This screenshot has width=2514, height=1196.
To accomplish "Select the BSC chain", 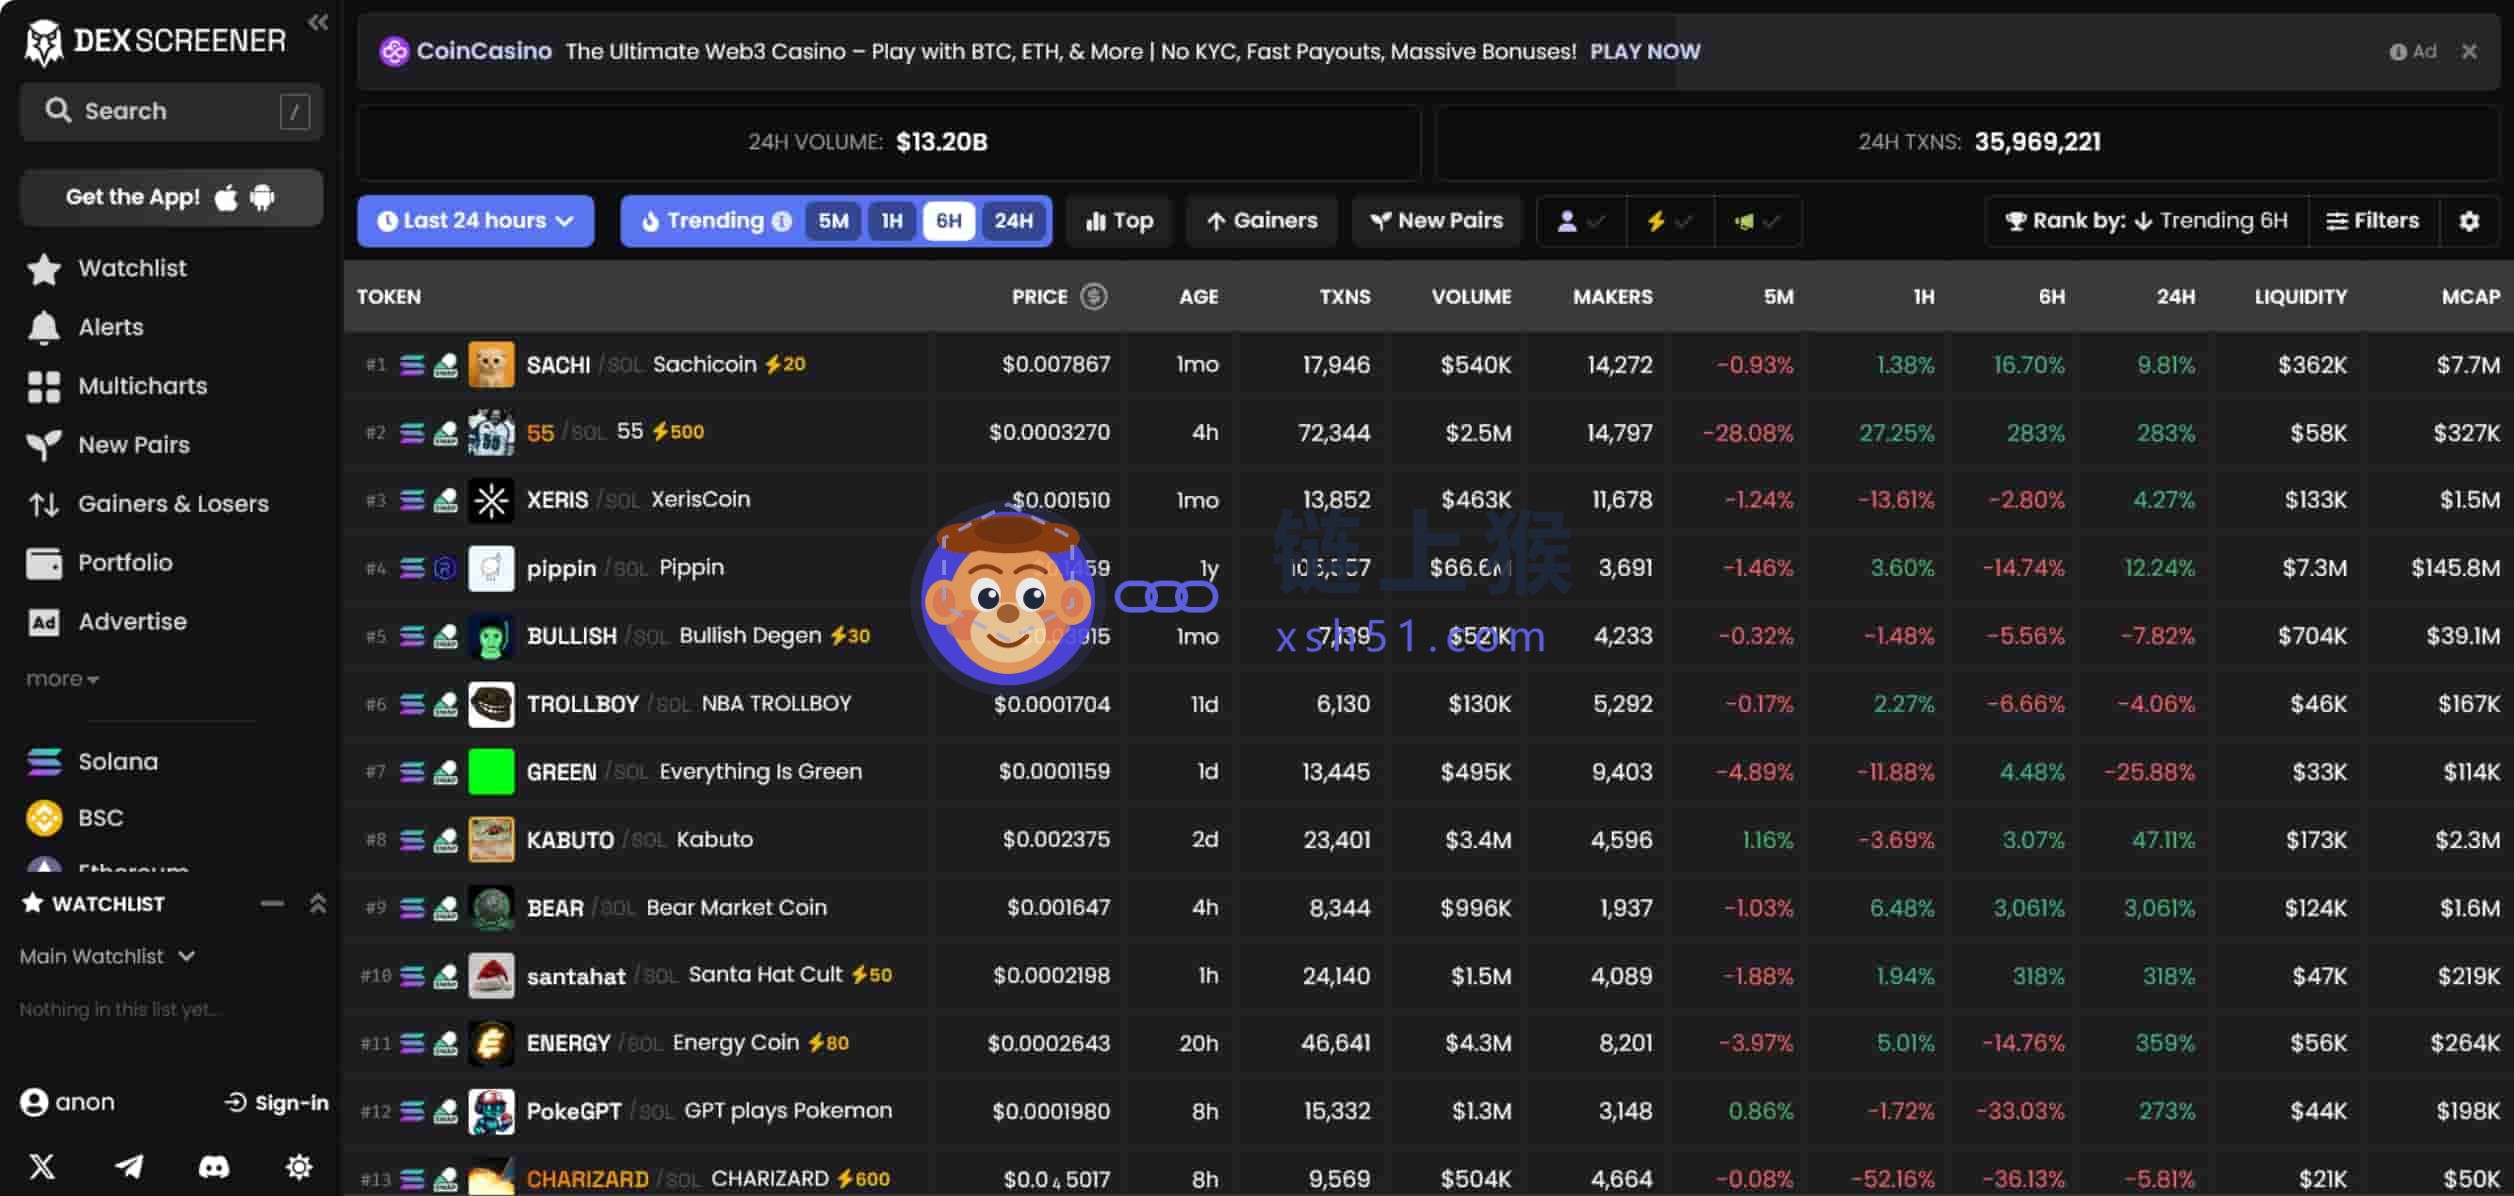I will (x=75, y=818).
